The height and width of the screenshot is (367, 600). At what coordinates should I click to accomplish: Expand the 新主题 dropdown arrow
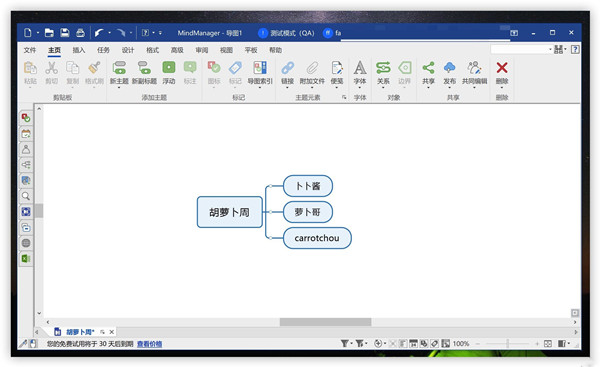click(119, 88)
